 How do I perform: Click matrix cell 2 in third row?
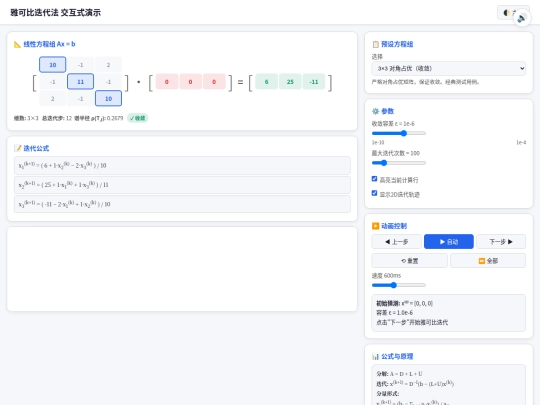click(x=53, y=98)
